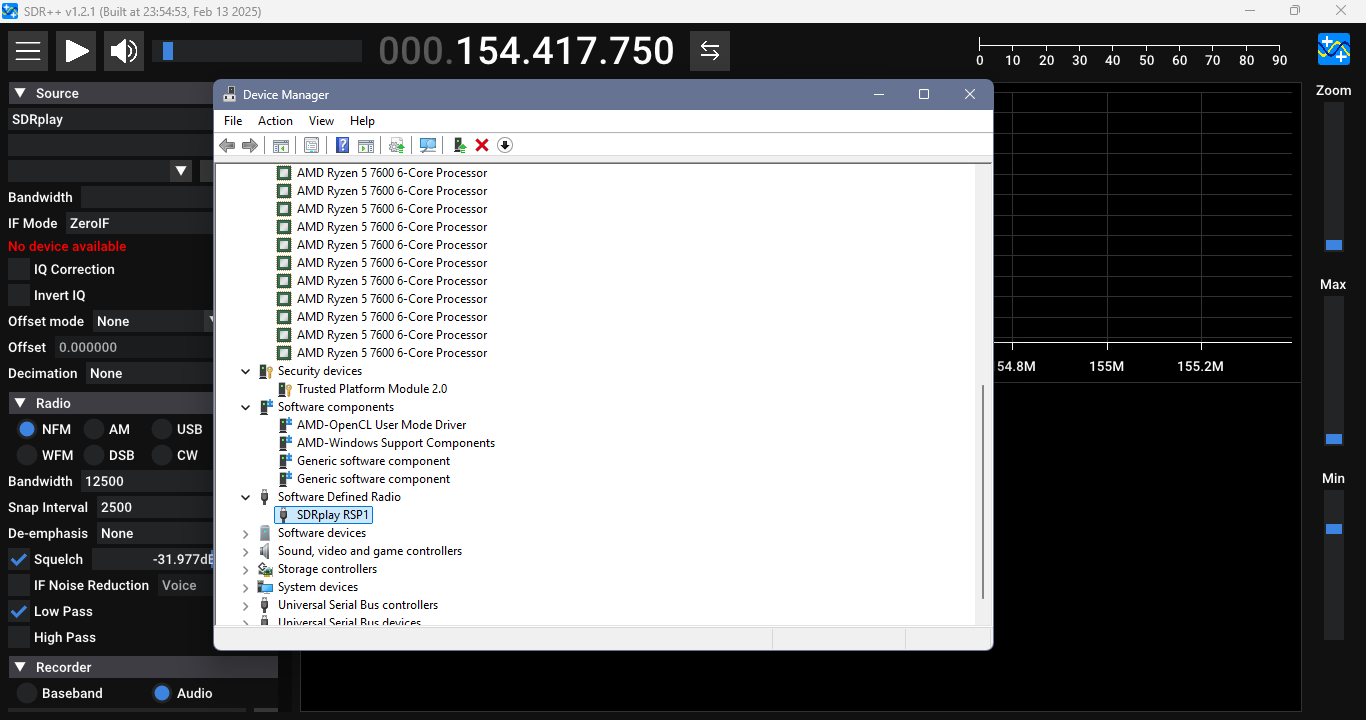Click the red X Uninstall device icon
Image resolution: width=1366 pixels, height=720 pixels.
[482, 145]
